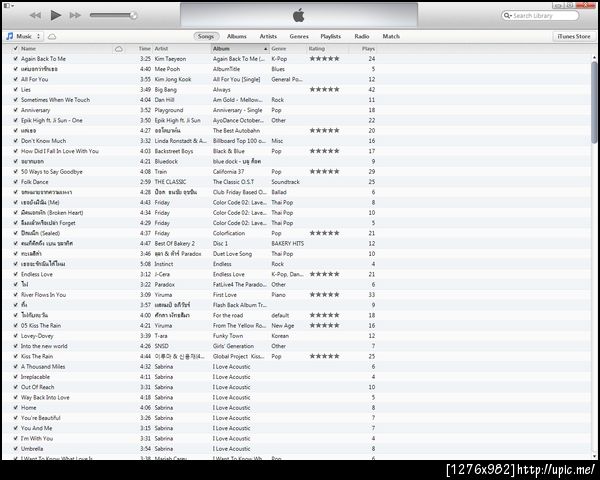Switch to the Albums tab
This screenshot has height=480, width=600.
[x=236, y=36]
